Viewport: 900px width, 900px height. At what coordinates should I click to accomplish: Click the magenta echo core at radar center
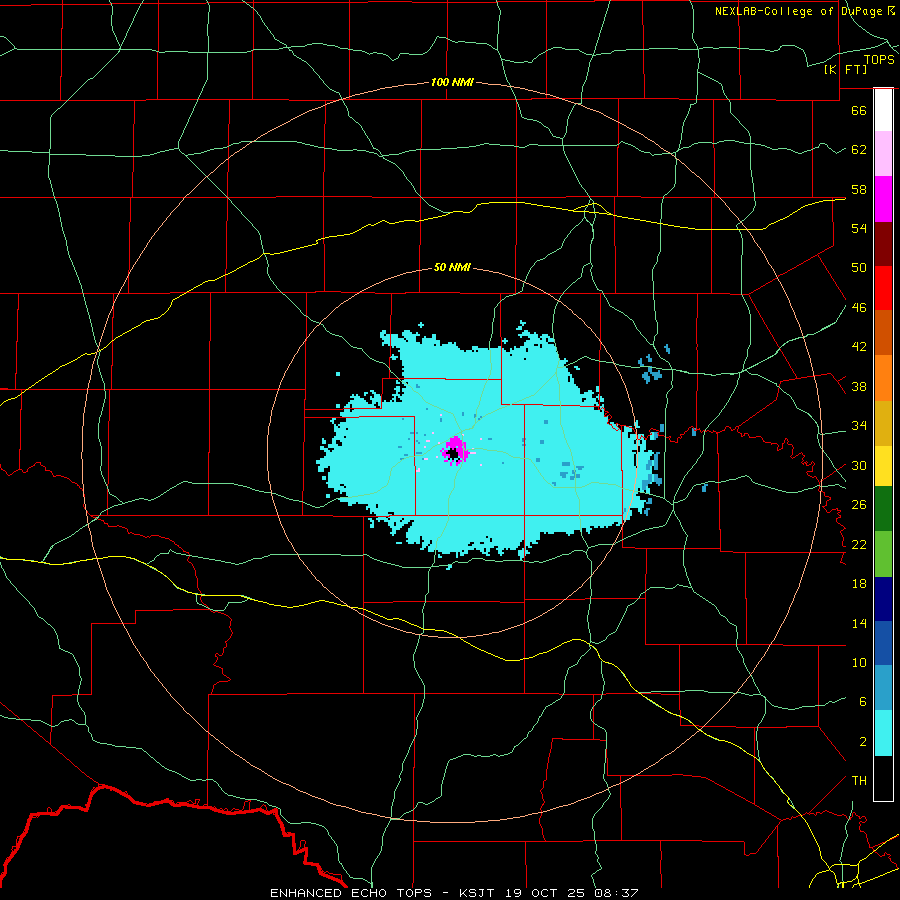click(x=455, y=449)
